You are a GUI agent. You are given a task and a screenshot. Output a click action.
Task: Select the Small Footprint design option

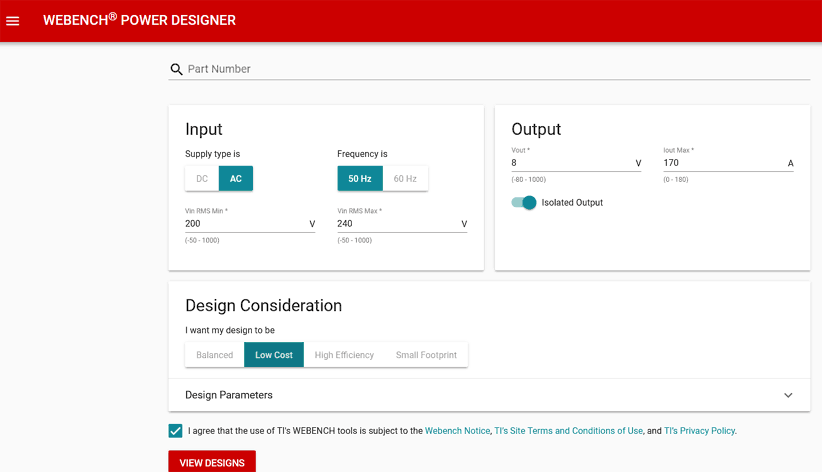point(427,355)
